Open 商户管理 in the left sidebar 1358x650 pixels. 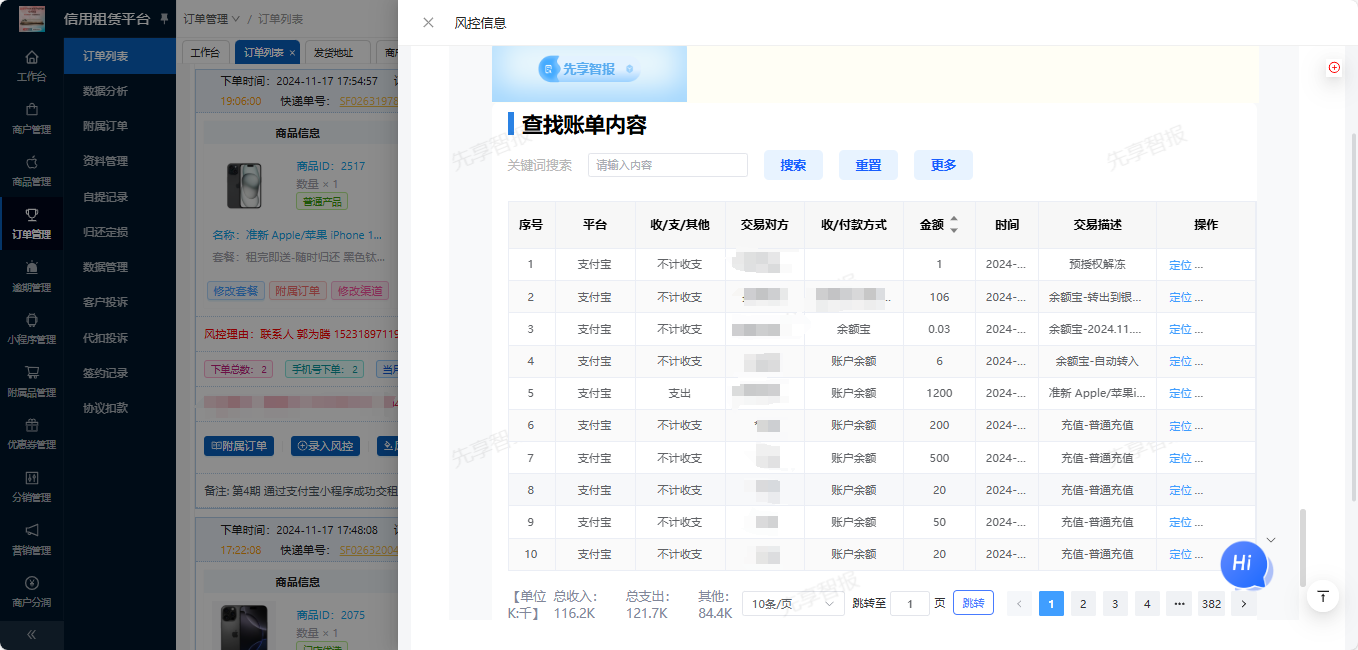point(32,118)
